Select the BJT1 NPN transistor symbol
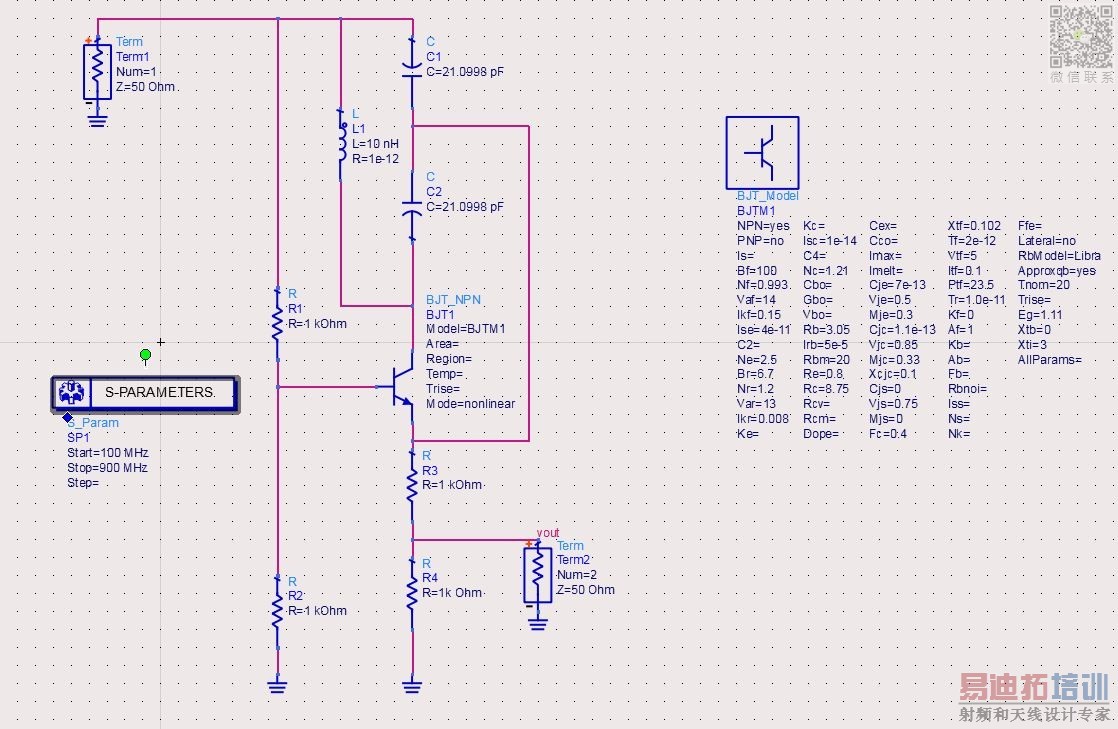1118x729 pixels. point(399,387)
